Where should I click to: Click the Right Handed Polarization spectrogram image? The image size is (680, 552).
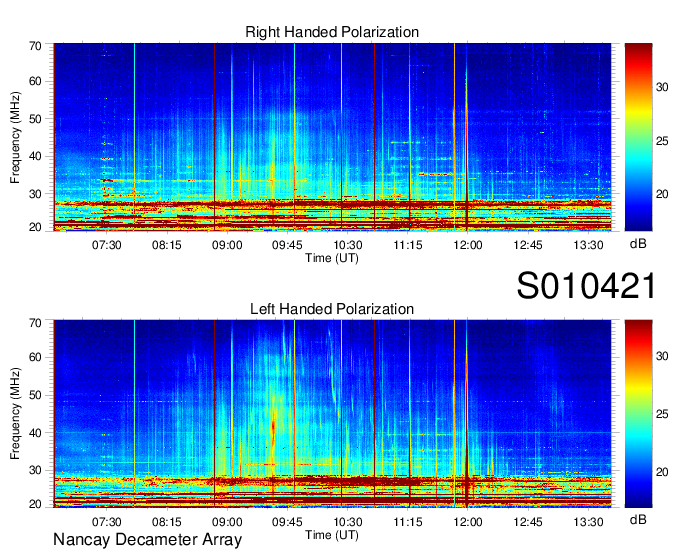332,137
